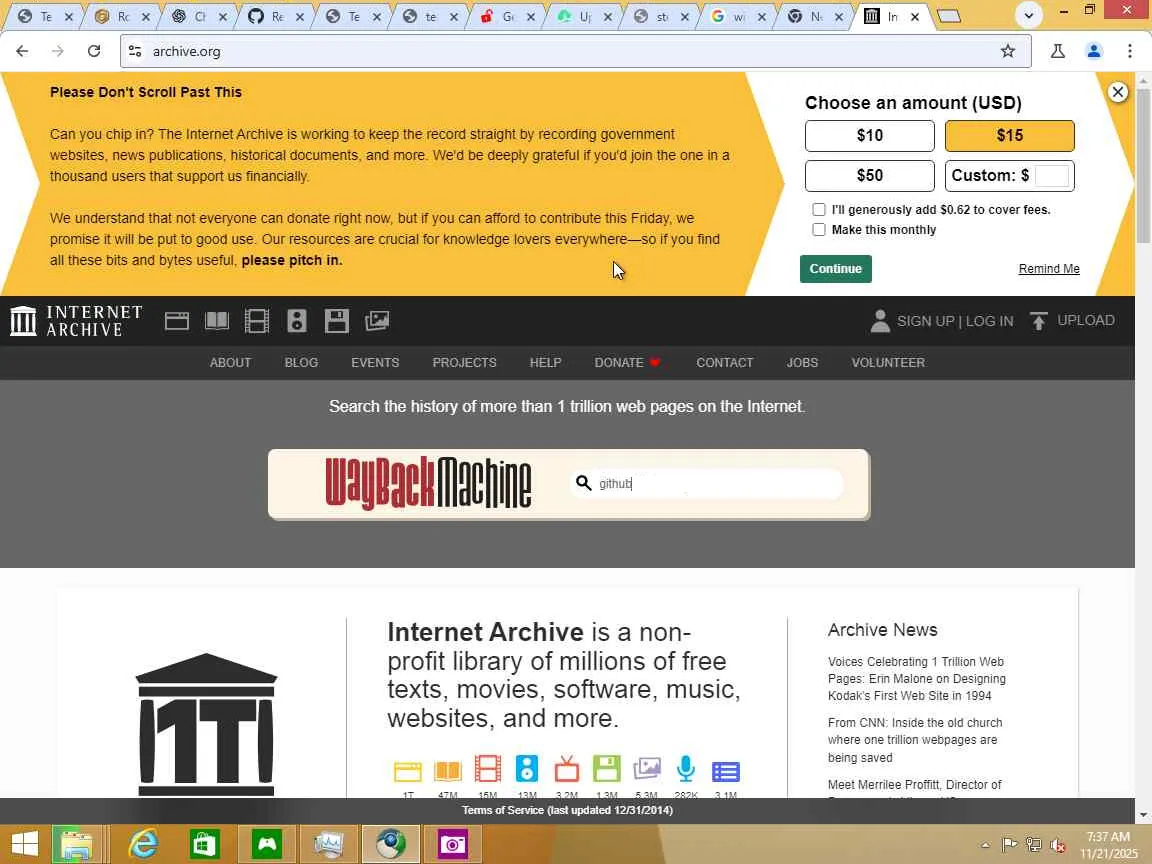
Task: Open the BLOG menu item
Action: click(300, 362)
